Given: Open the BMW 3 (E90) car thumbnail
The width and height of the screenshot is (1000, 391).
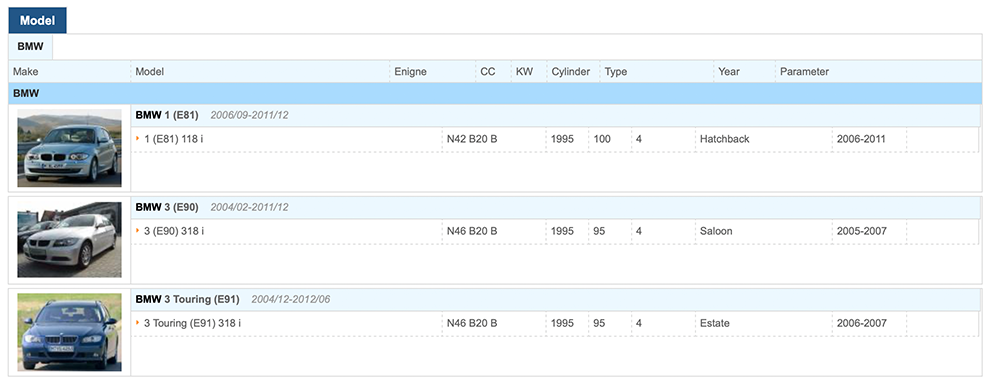Looking at the screenshot, I should click(70, 240).
